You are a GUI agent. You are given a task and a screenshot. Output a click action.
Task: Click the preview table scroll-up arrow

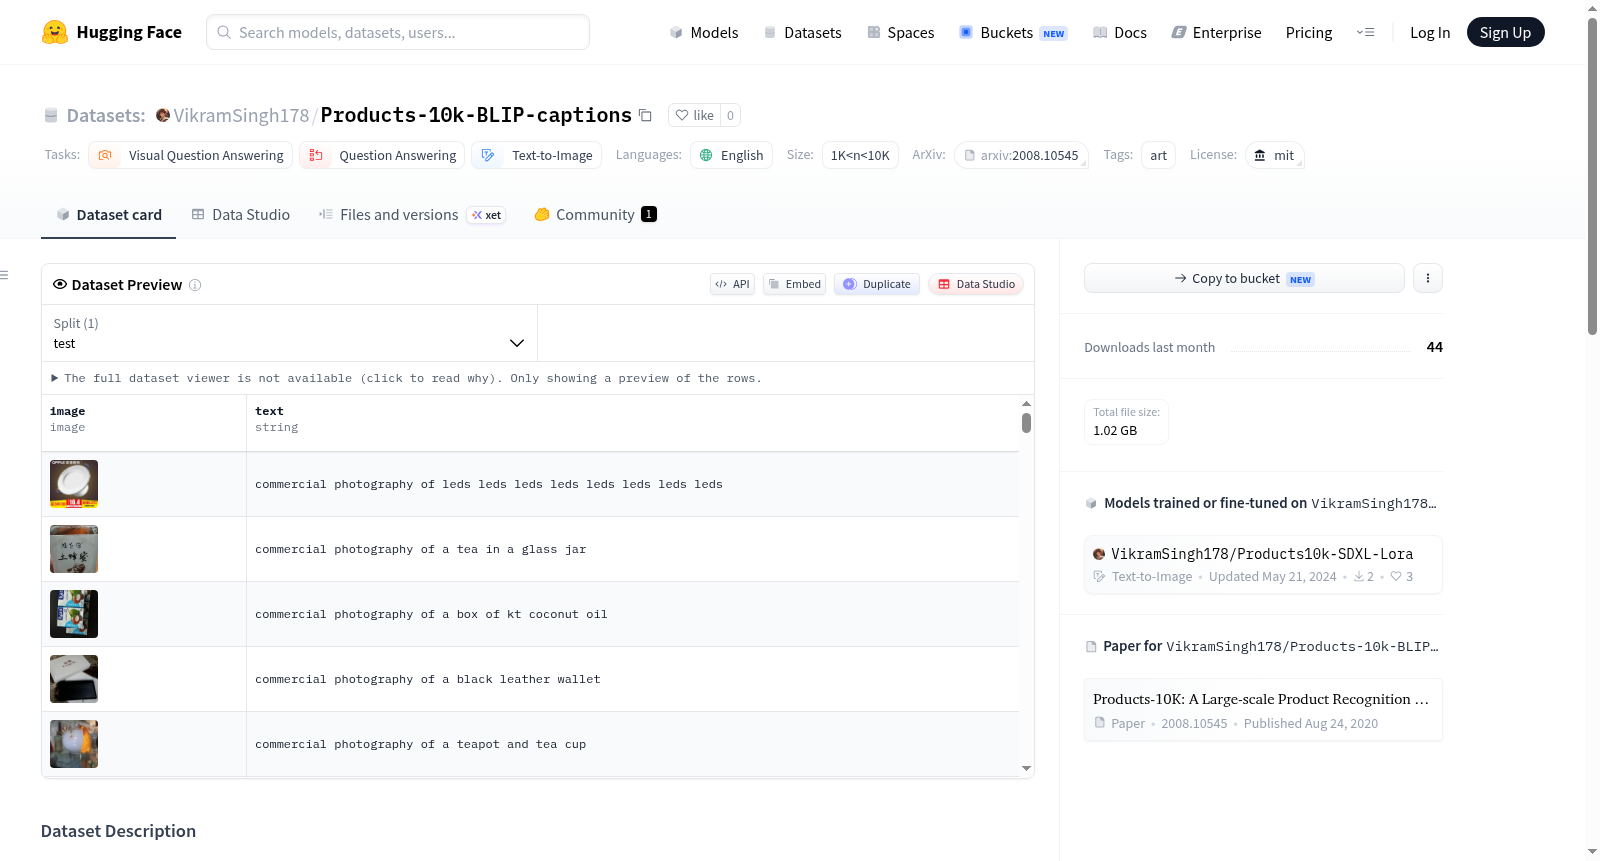(x=1026, y=404)
